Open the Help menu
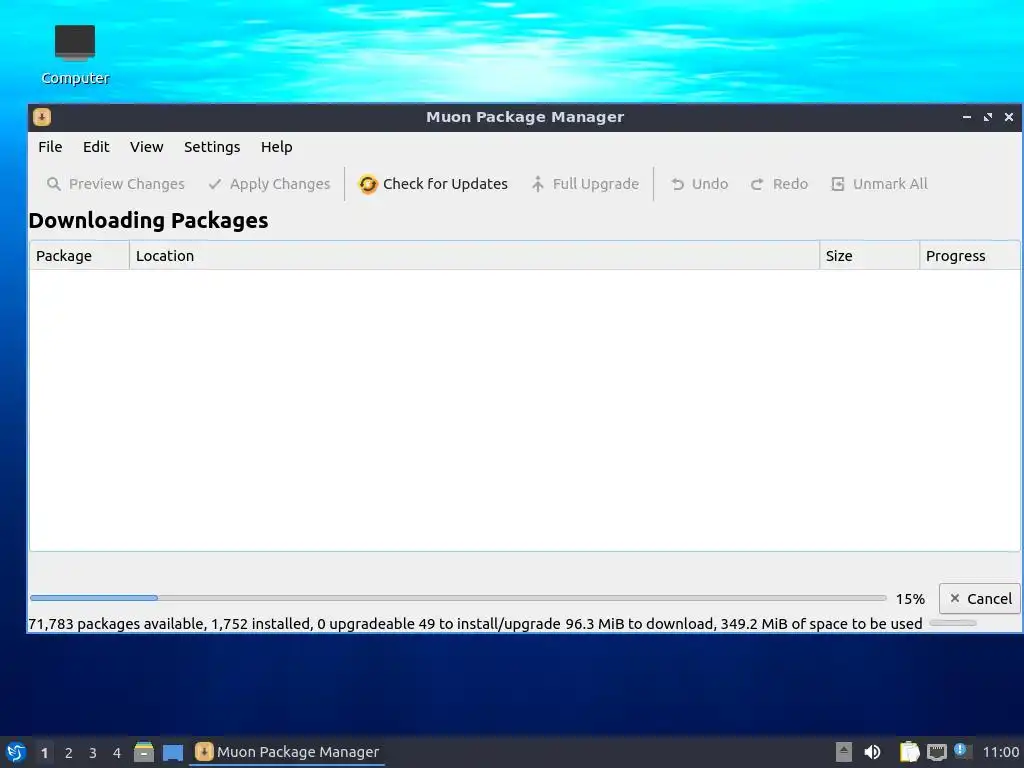This screenshot has height=768, width=1024. coord(276,147)
